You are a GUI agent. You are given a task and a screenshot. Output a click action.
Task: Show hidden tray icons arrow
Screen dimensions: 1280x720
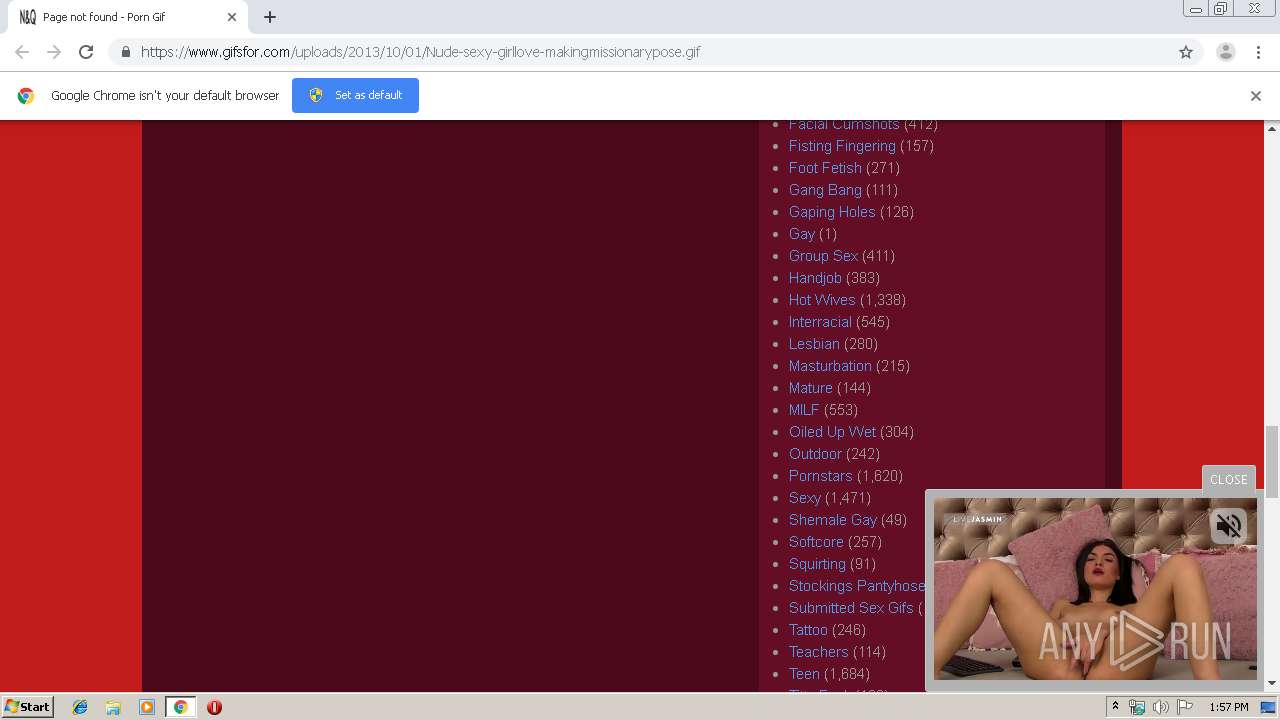(x=1115, y=707)
